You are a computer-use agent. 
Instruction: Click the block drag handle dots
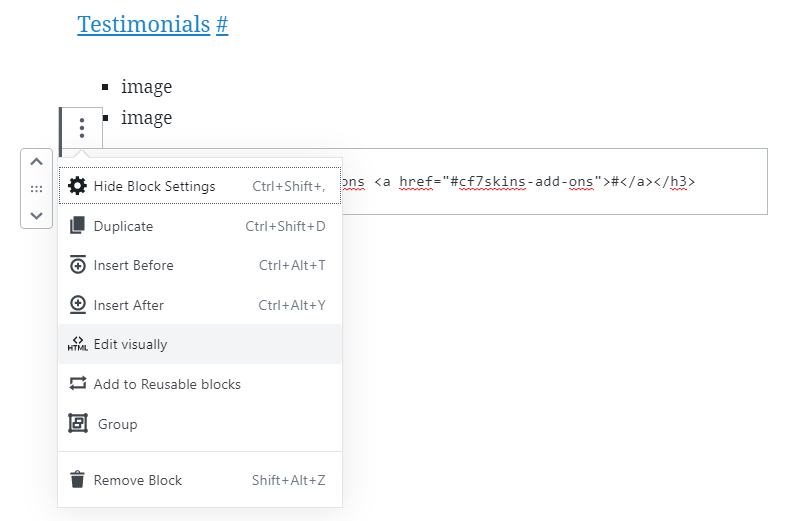(x=36, y=188)
